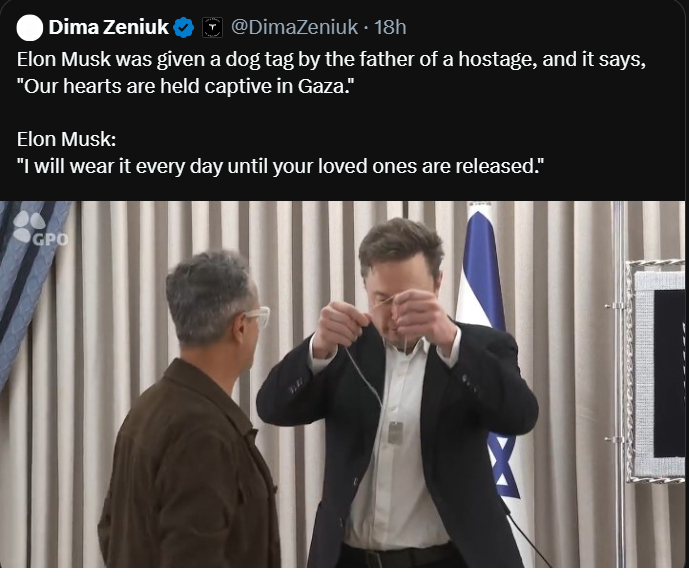Click the 18h post timestamp

tap(390, 27)
